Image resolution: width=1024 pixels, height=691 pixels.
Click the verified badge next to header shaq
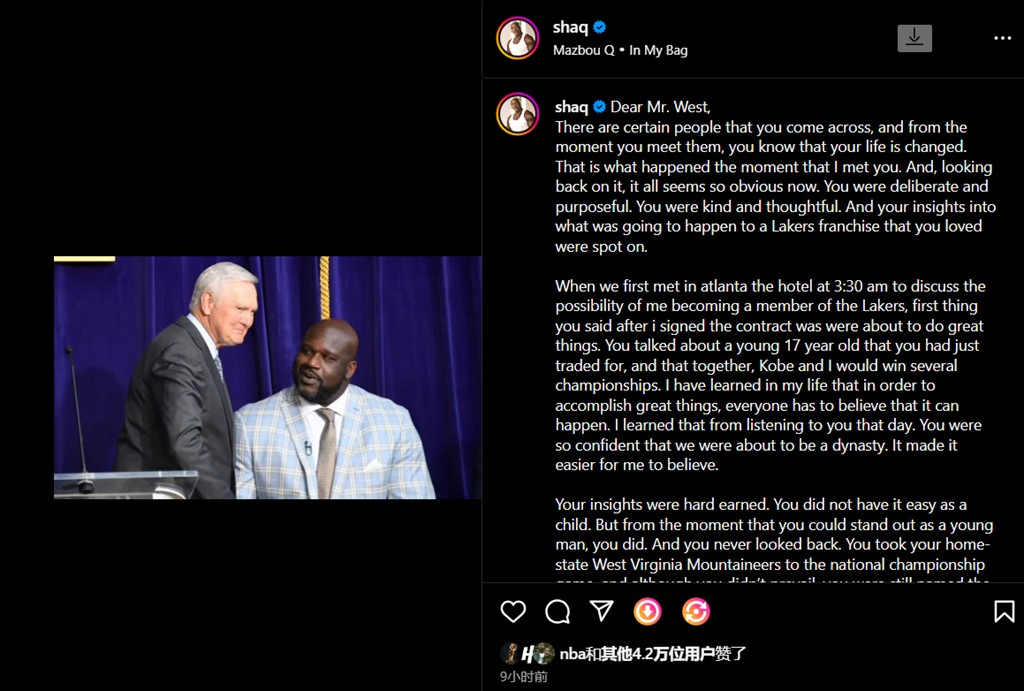coord(600,28)
